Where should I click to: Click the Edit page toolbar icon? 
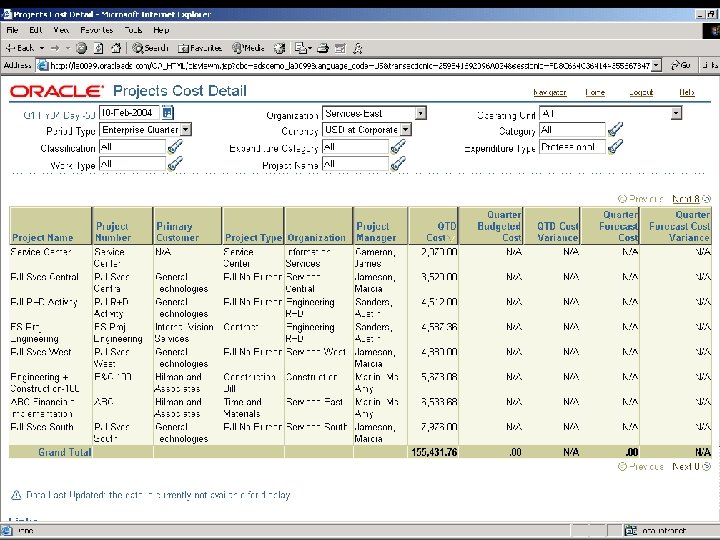pyautogui.click(x=340, y=48)
